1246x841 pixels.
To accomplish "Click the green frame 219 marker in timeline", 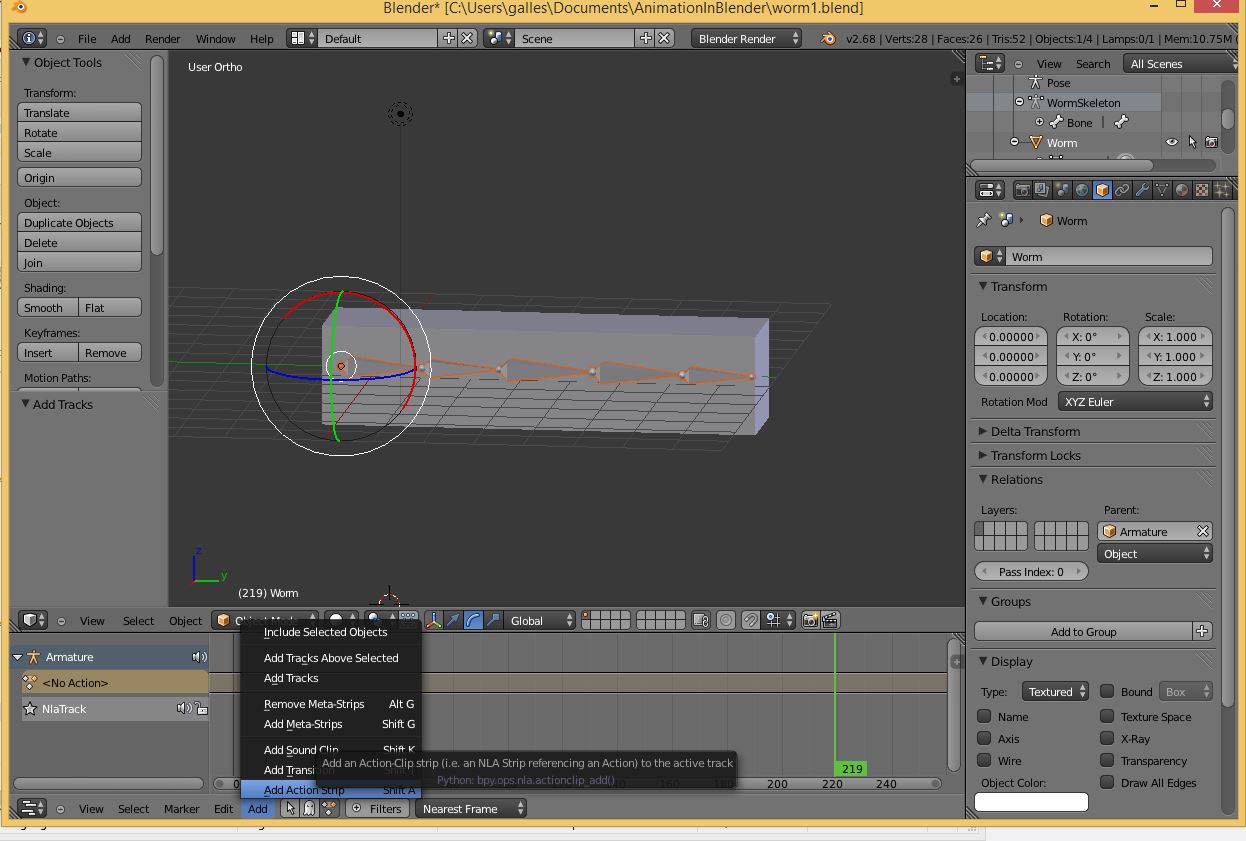I will click(x=851, y=769).
